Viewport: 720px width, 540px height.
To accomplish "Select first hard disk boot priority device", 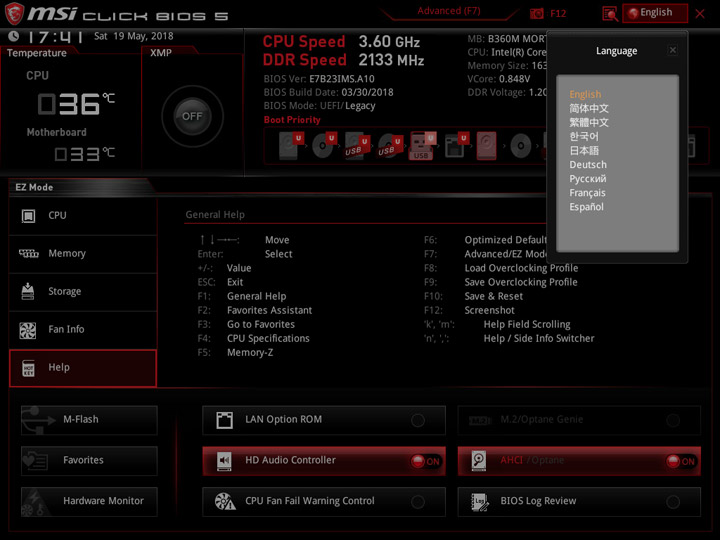I will [291, 145].
